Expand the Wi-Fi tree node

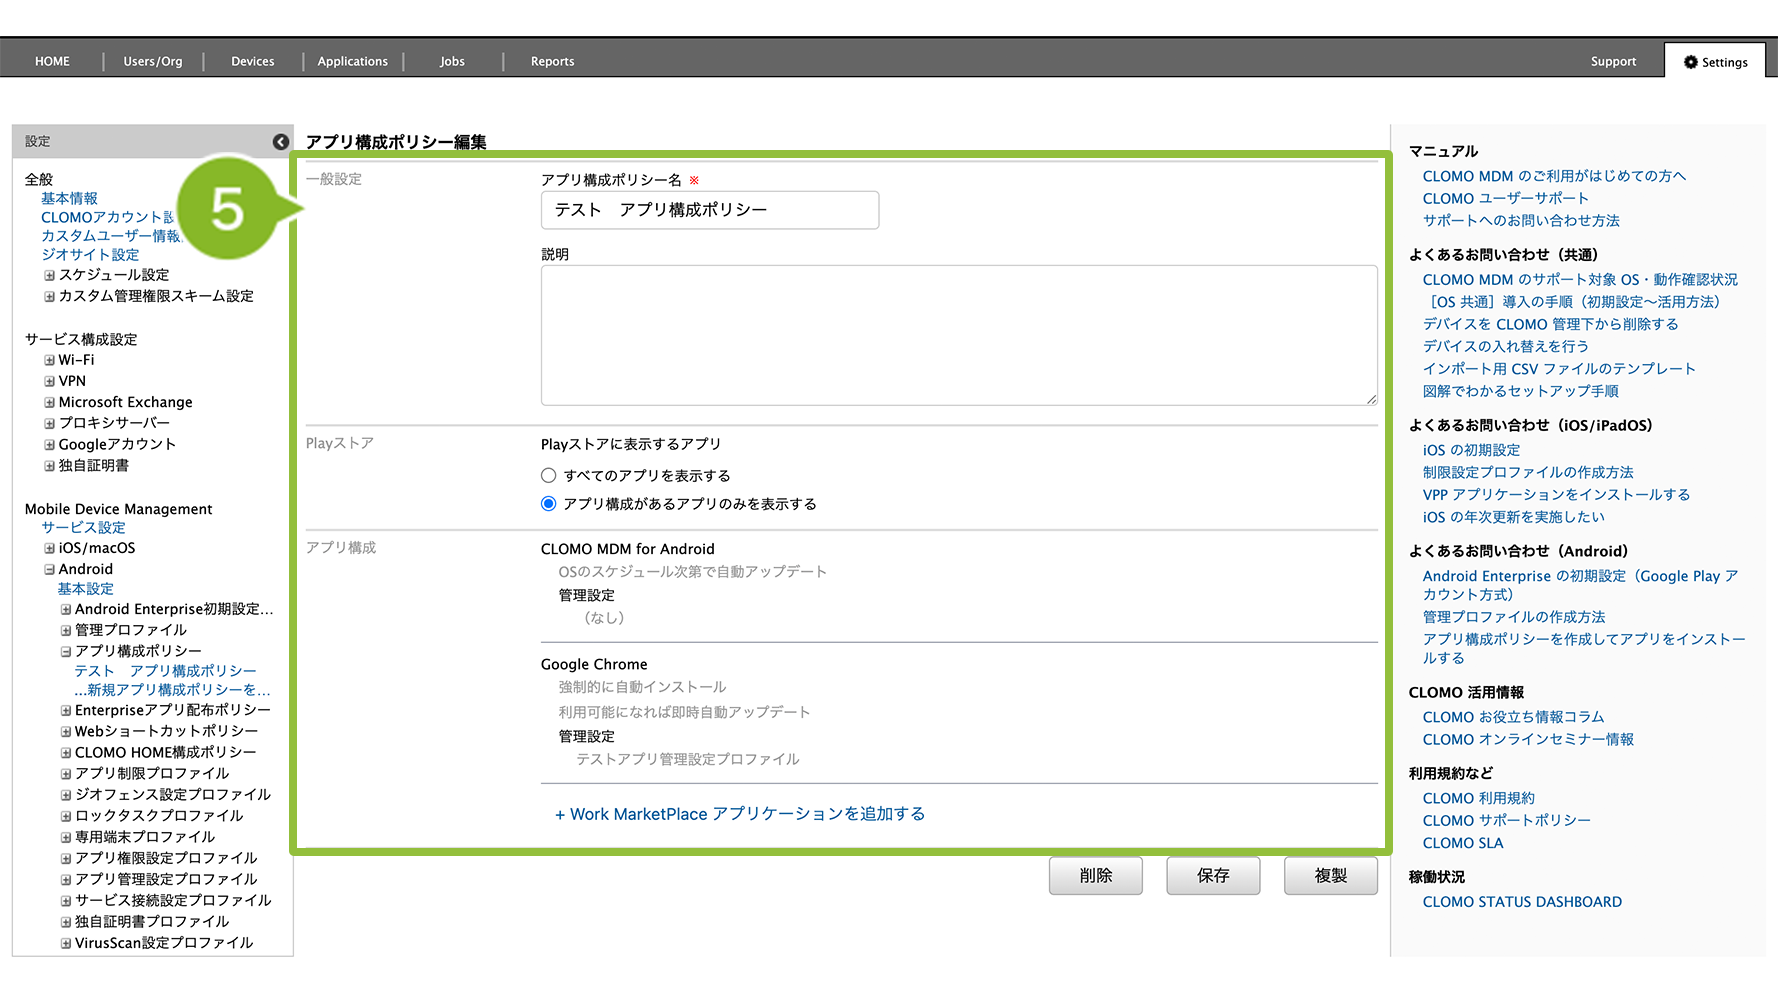coord(49,360)
